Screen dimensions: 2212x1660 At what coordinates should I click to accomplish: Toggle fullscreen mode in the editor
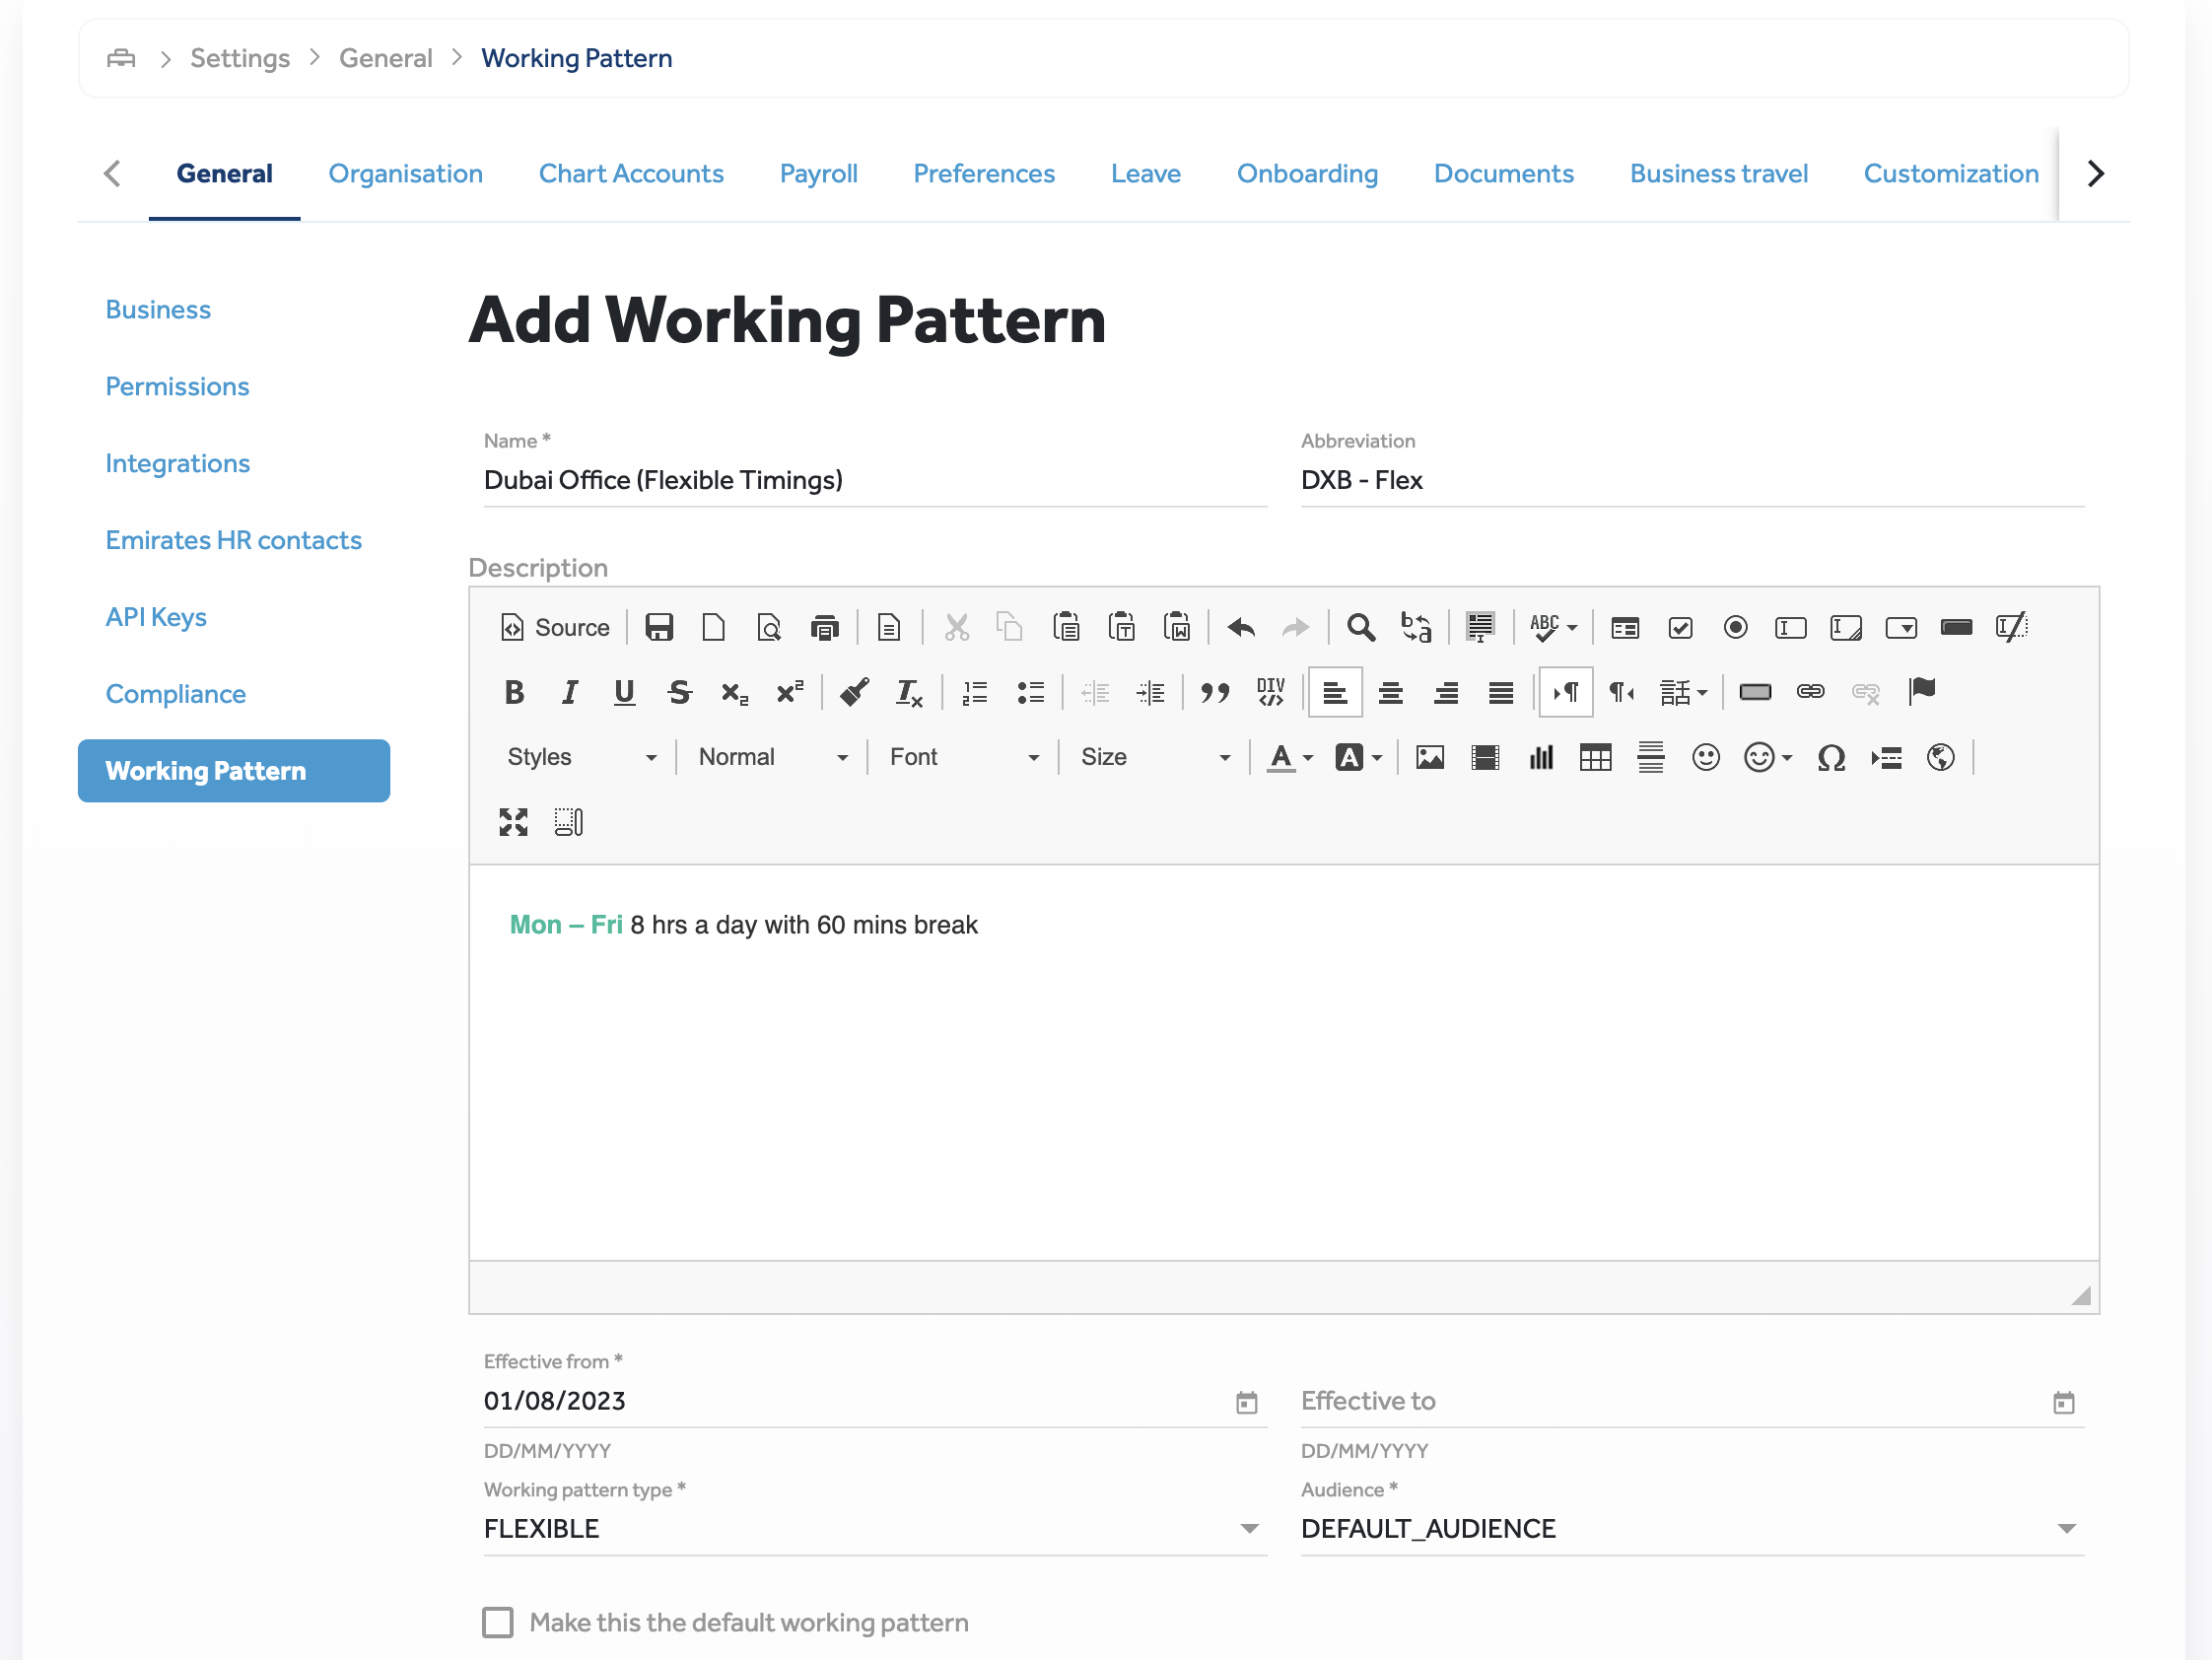pos(513,822)
